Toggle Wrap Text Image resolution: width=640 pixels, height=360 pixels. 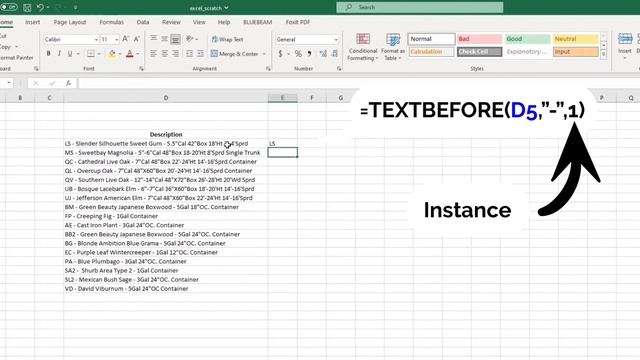227,39
